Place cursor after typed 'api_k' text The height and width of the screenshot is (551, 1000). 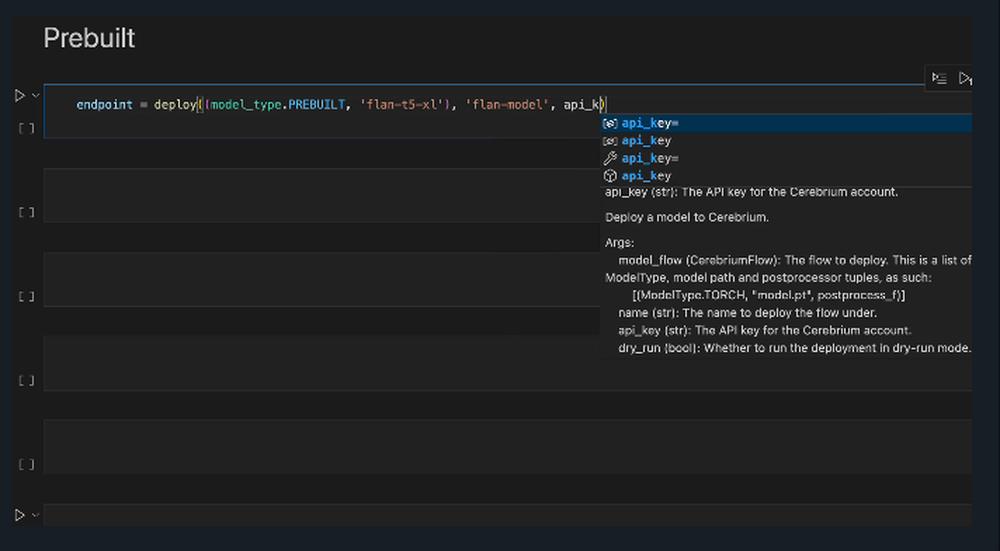point(600,105)
